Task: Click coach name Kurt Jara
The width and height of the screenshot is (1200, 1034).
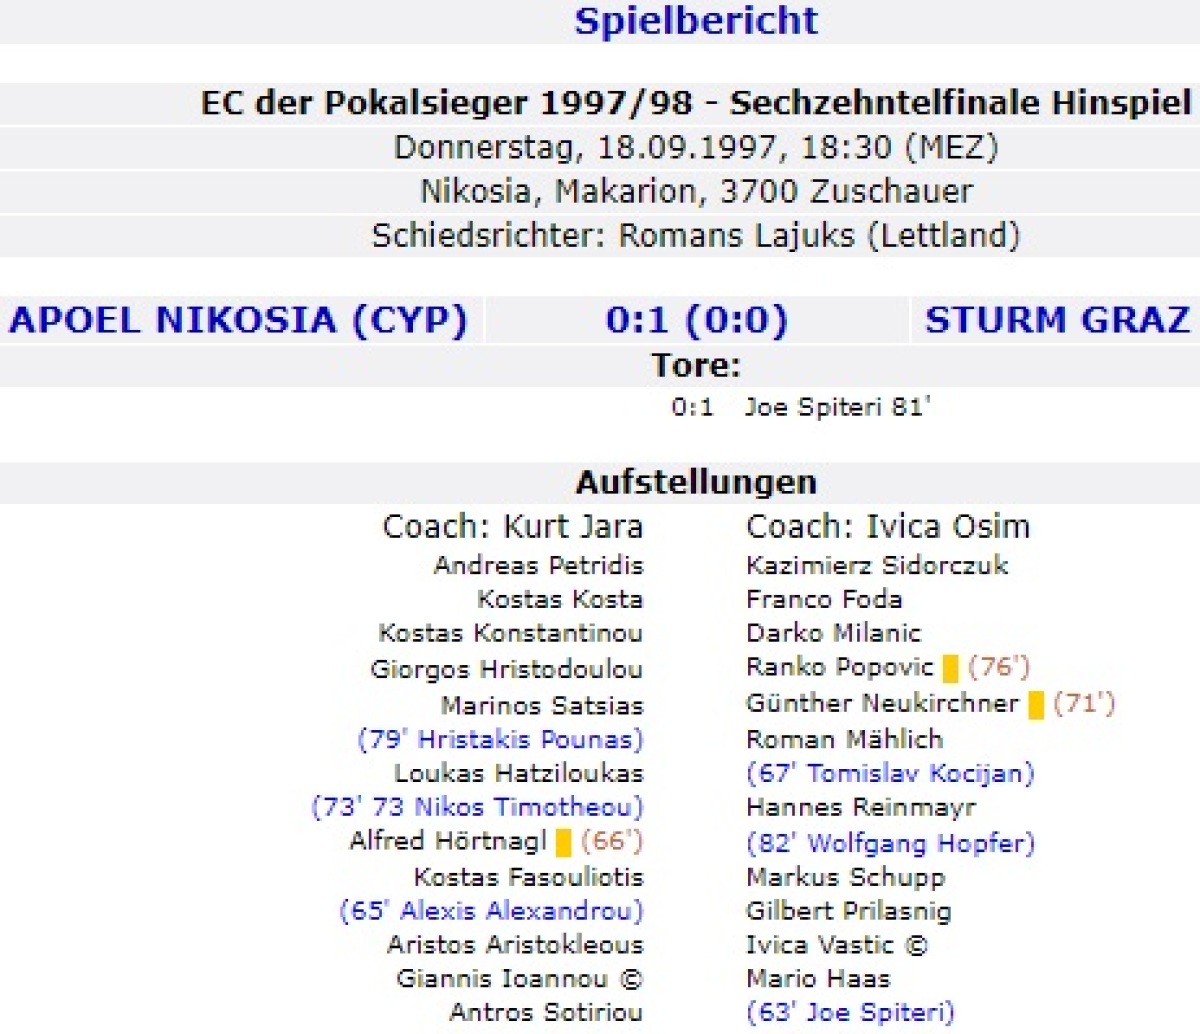Action: [572, 527]
